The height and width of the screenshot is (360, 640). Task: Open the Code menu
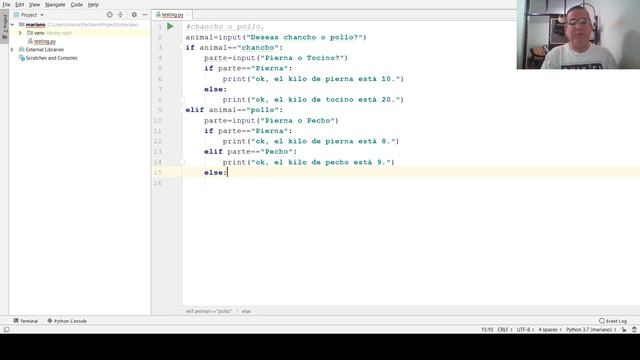pos(76,4)
